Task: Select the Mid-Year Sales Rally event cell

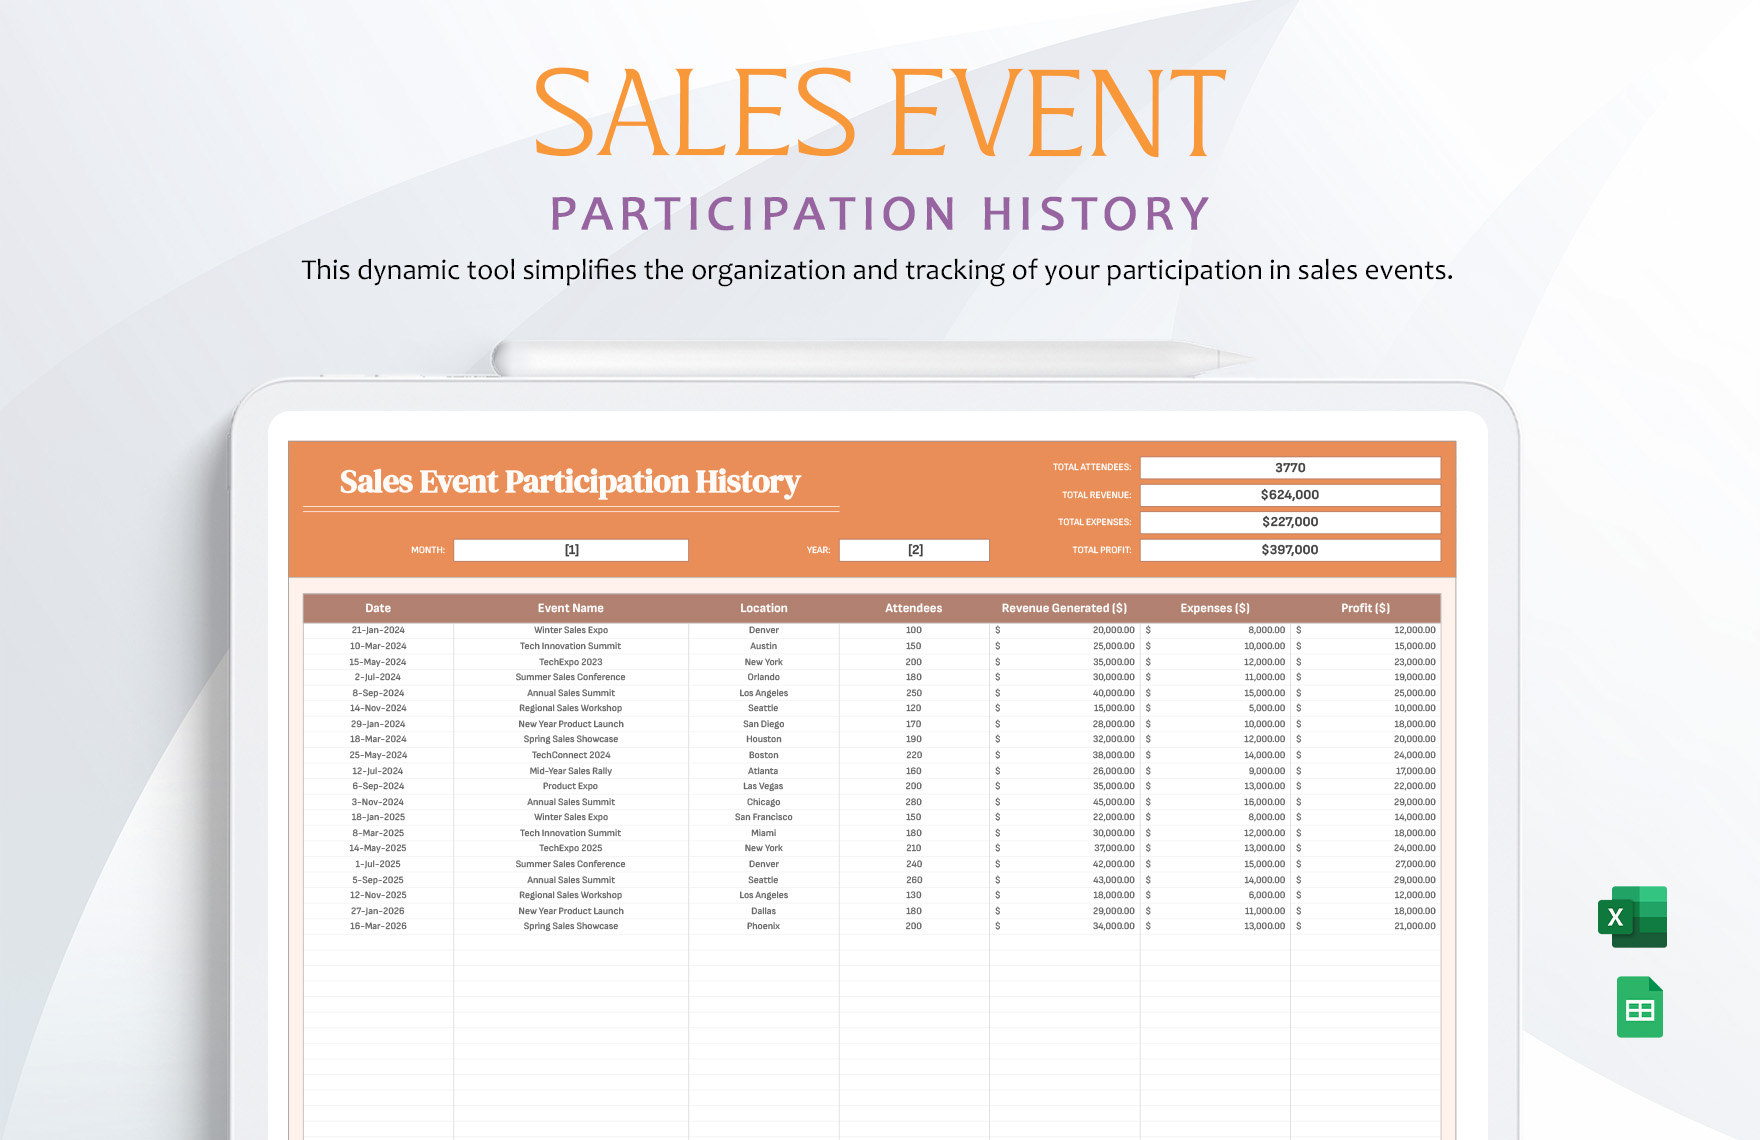Action: (571, 771)
